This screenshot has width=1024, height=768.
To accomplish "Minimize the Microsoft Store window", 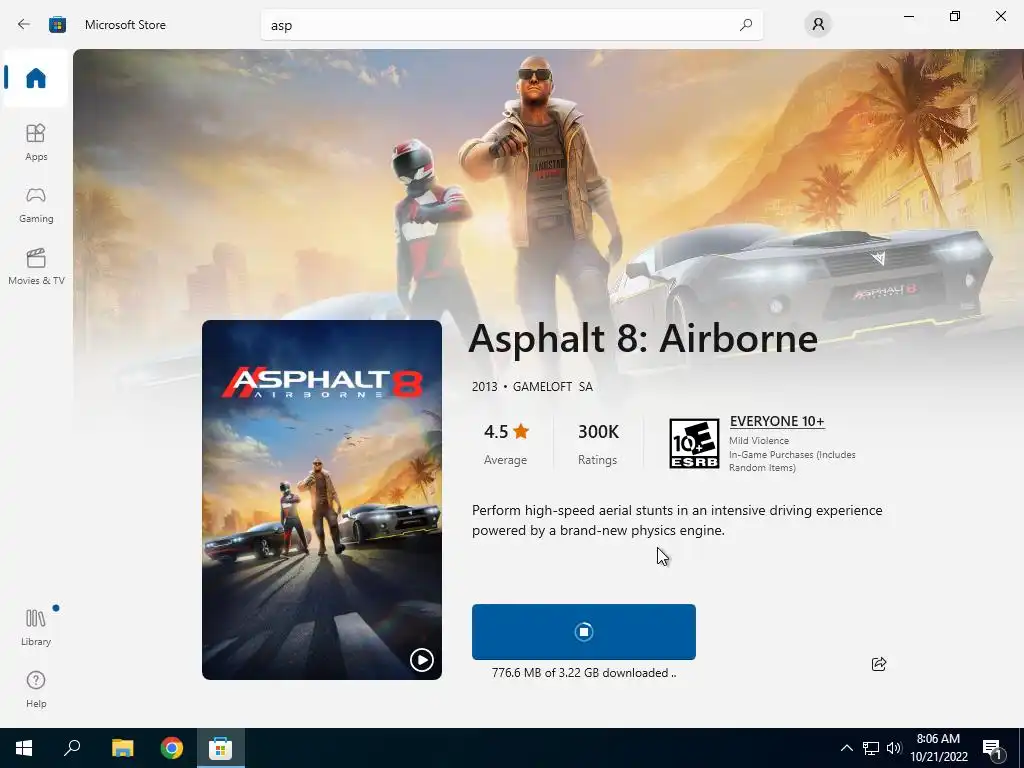I will [908, 16].
